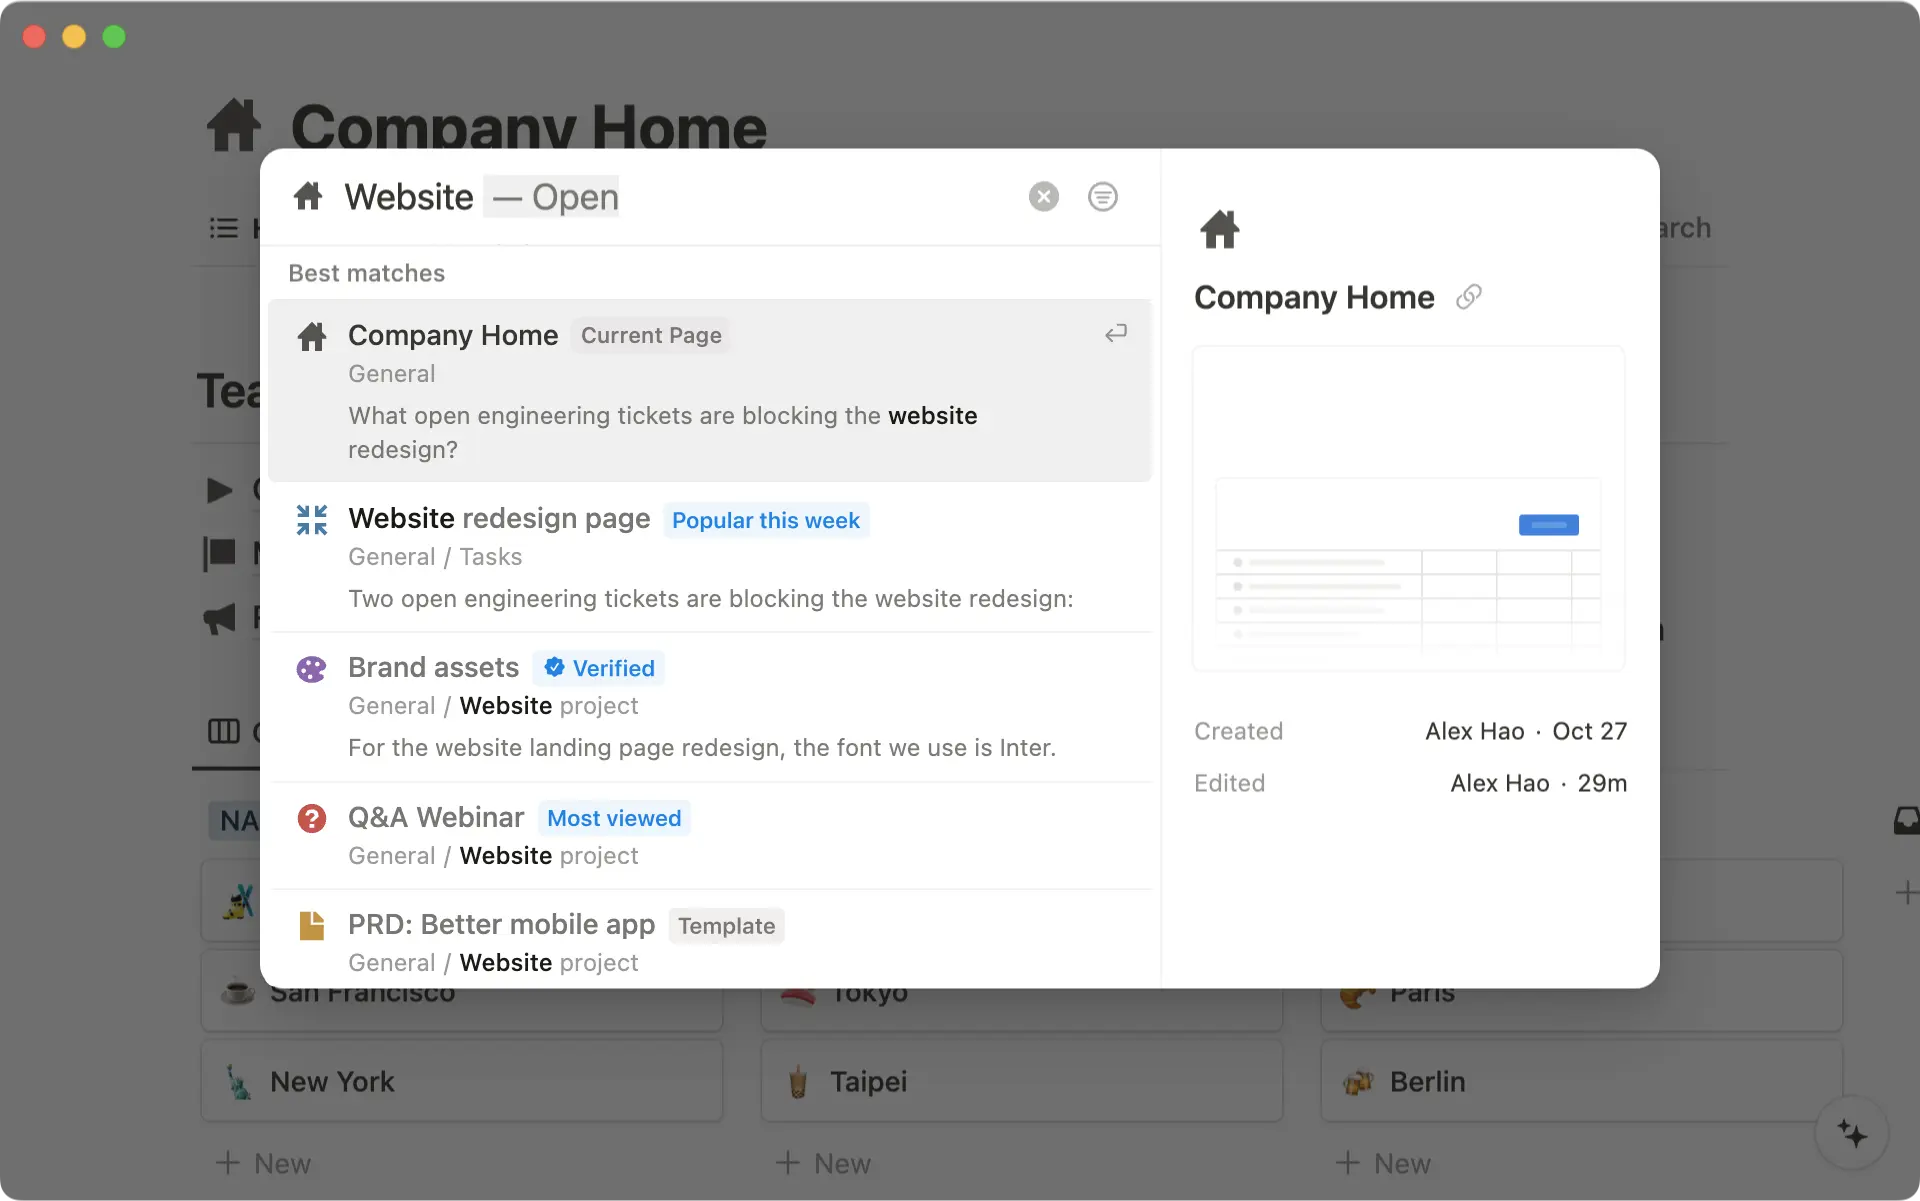The height and width of the screenshot is (1201, 1920).
Task: Copy link icon next to Company Home
Action: tap(1468, 297)
